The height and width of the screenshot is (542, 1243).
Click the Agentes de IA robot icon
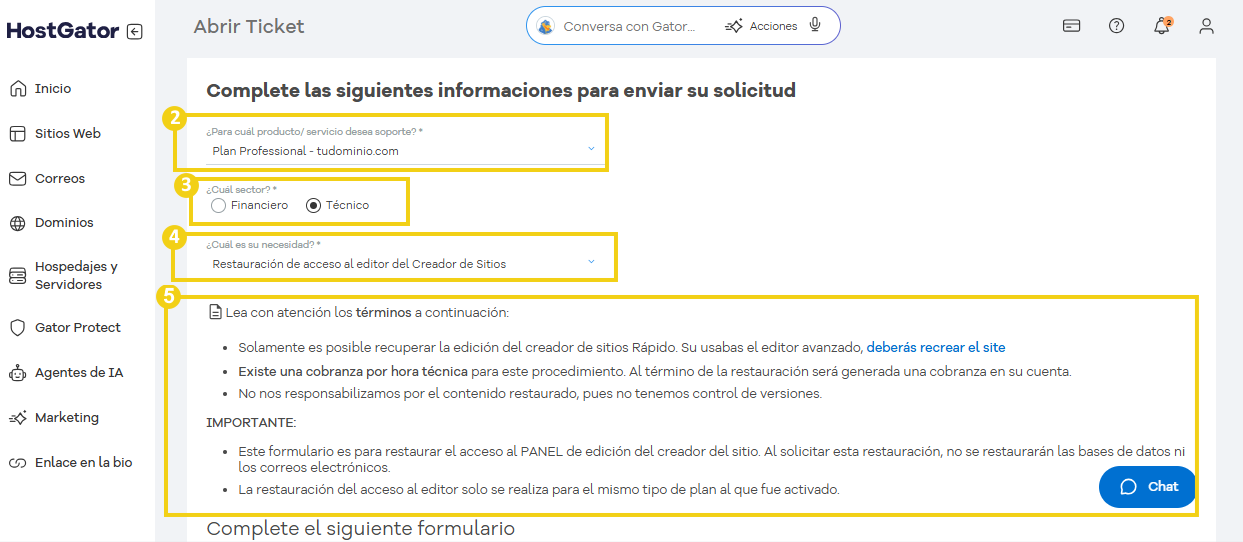pos(17,373)
